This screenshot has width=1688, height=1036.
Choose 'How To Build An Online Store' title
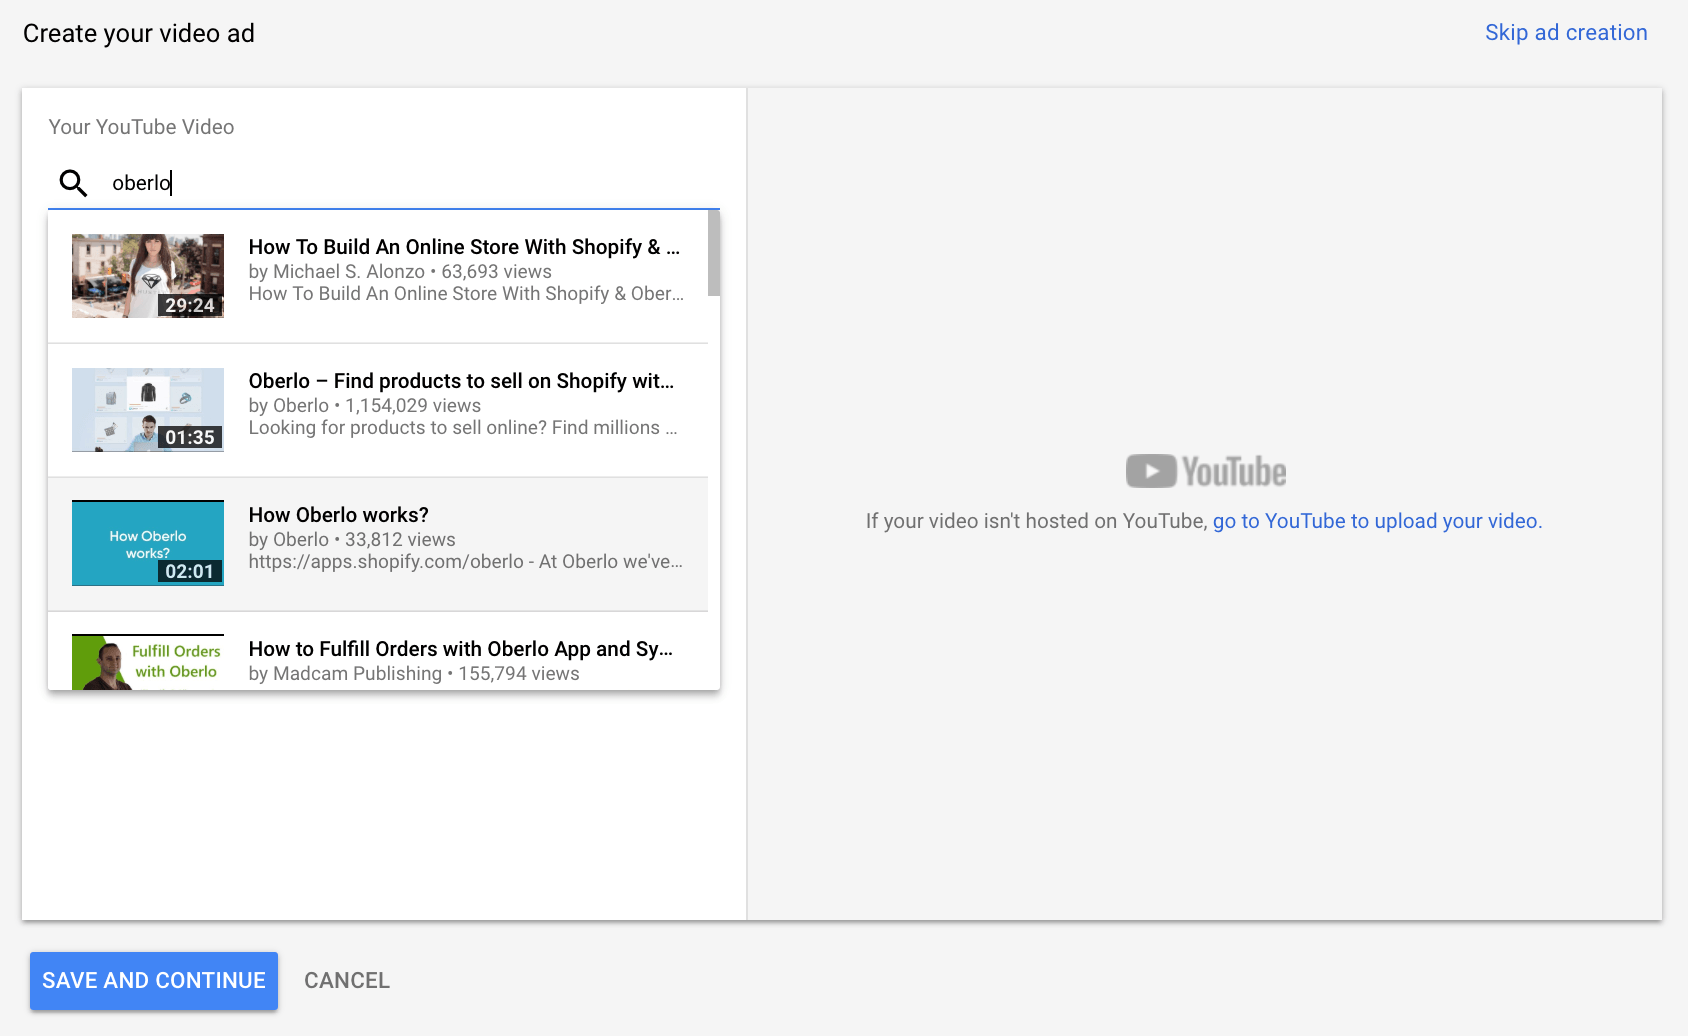464,247
